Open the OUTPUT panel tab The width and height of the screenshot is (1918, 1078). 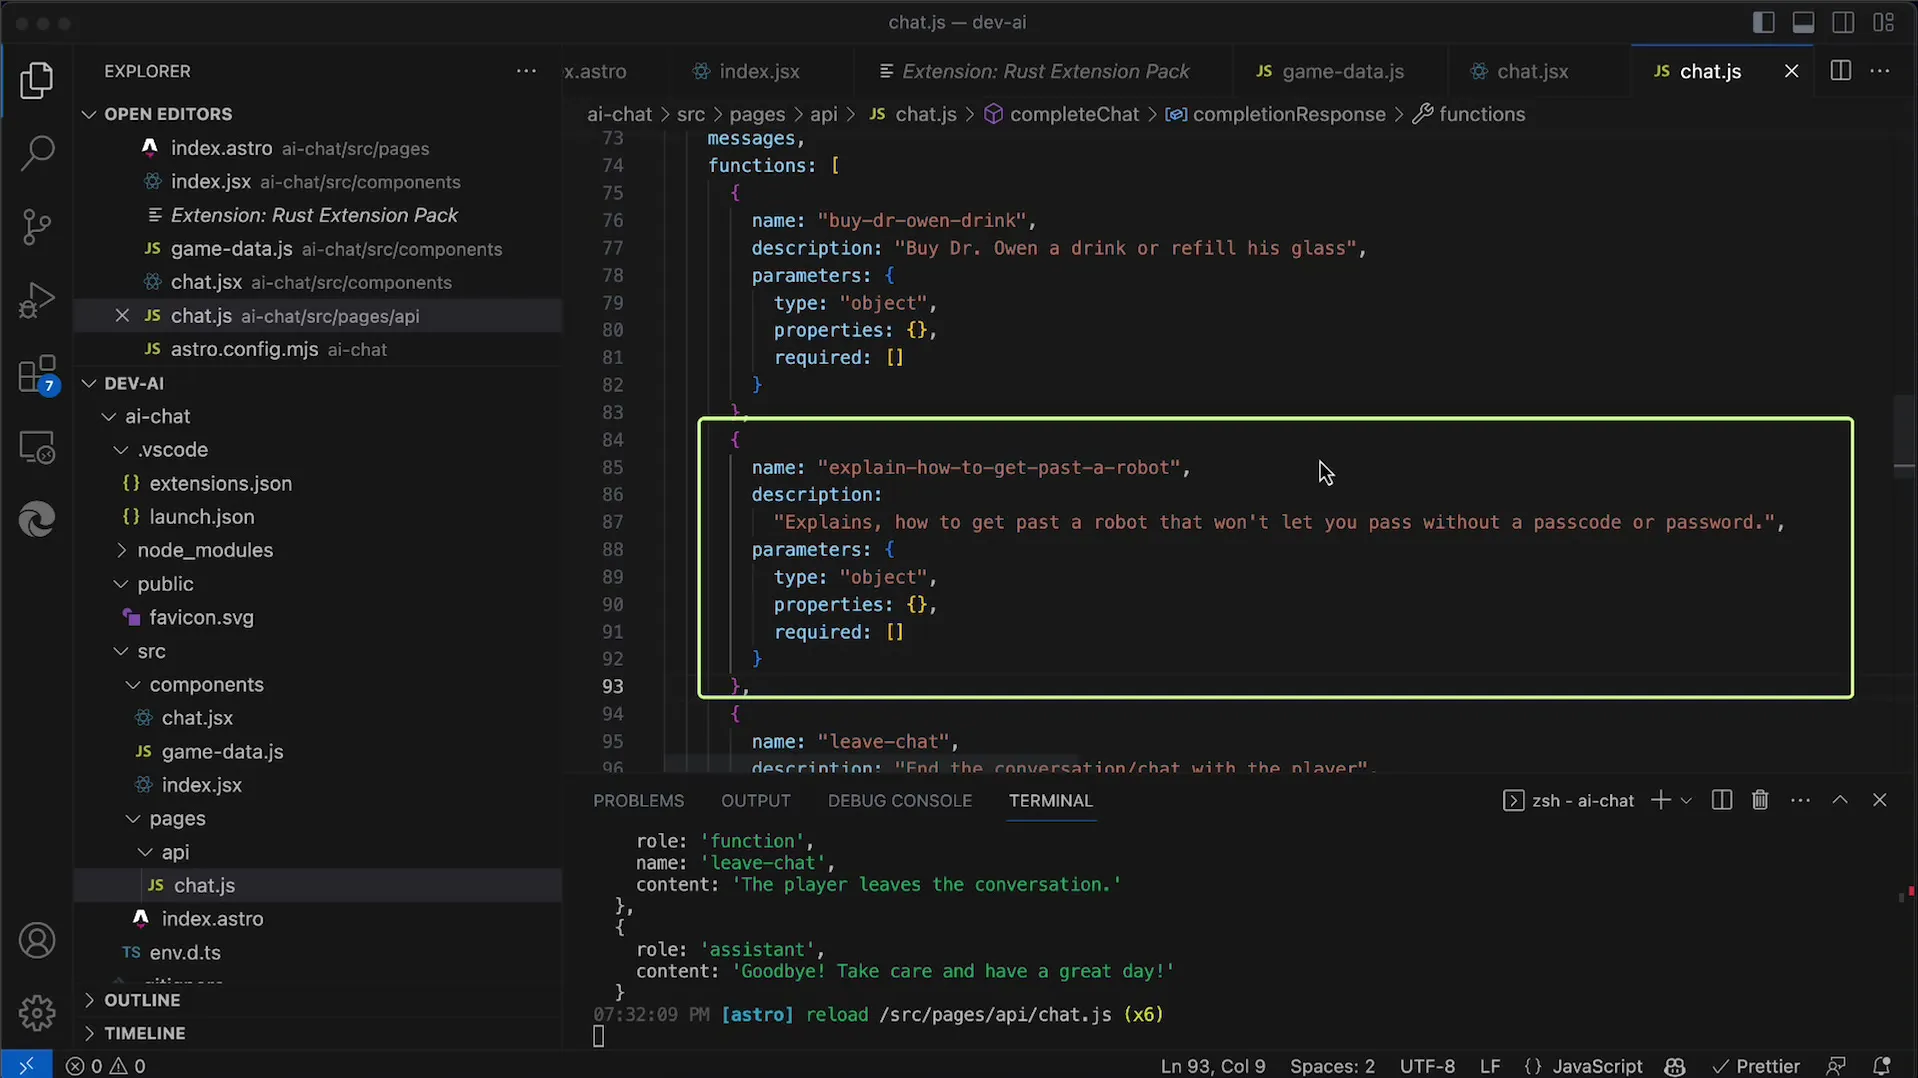(x=755, y=800)
